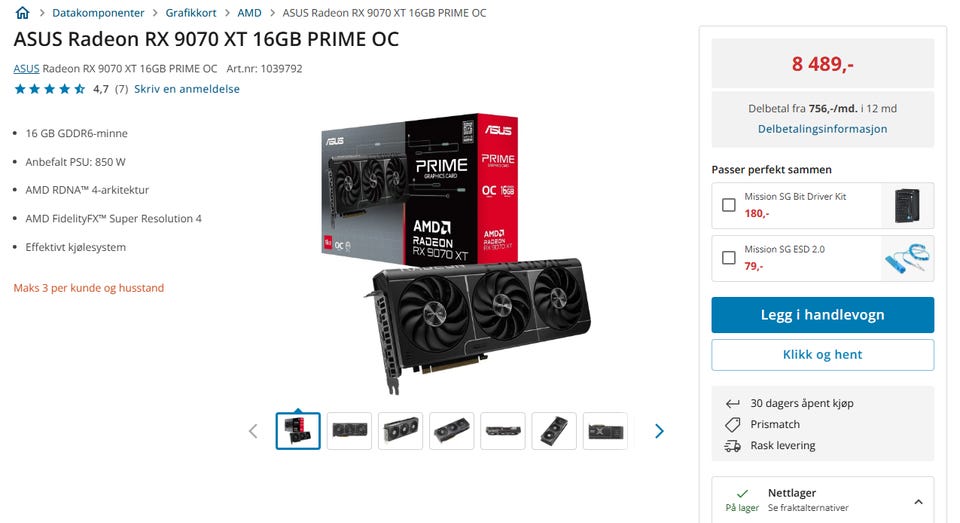This screenshot has height=523, width=960.
Task: Click the Mission SG Bit Driver Kit image
Action: point(907,205)
